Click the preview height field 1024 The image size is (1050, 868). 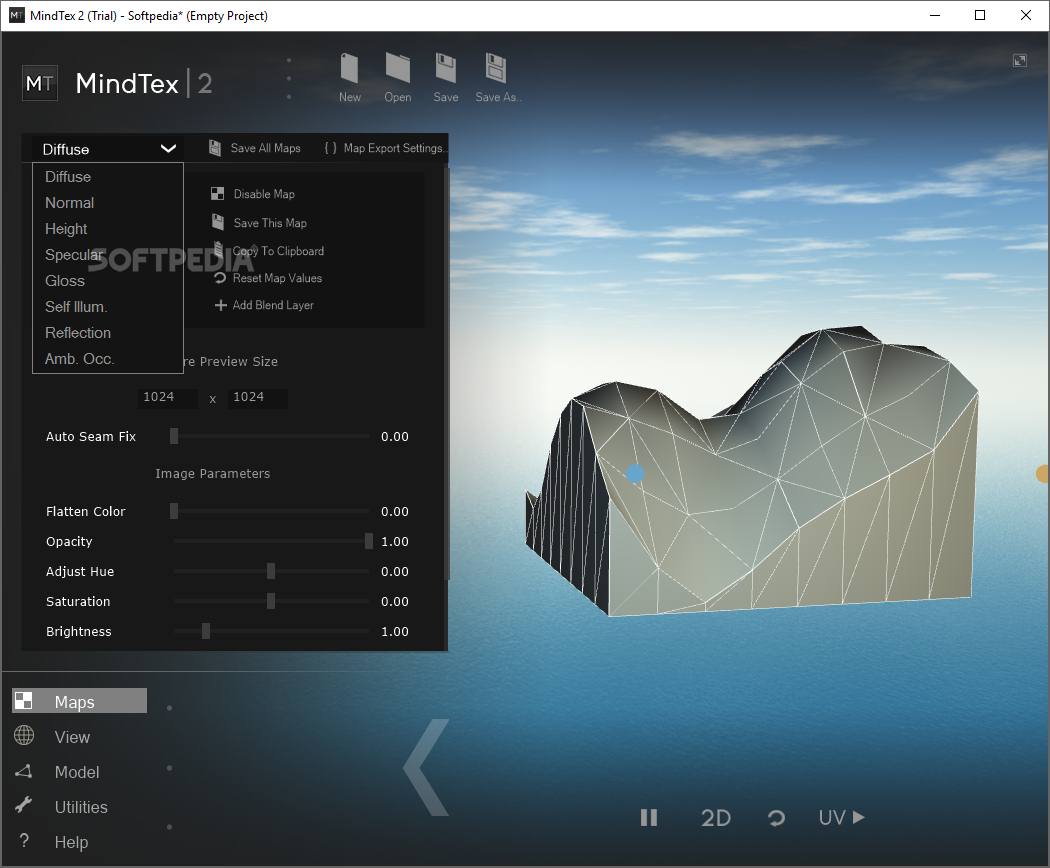coord(257,397)
